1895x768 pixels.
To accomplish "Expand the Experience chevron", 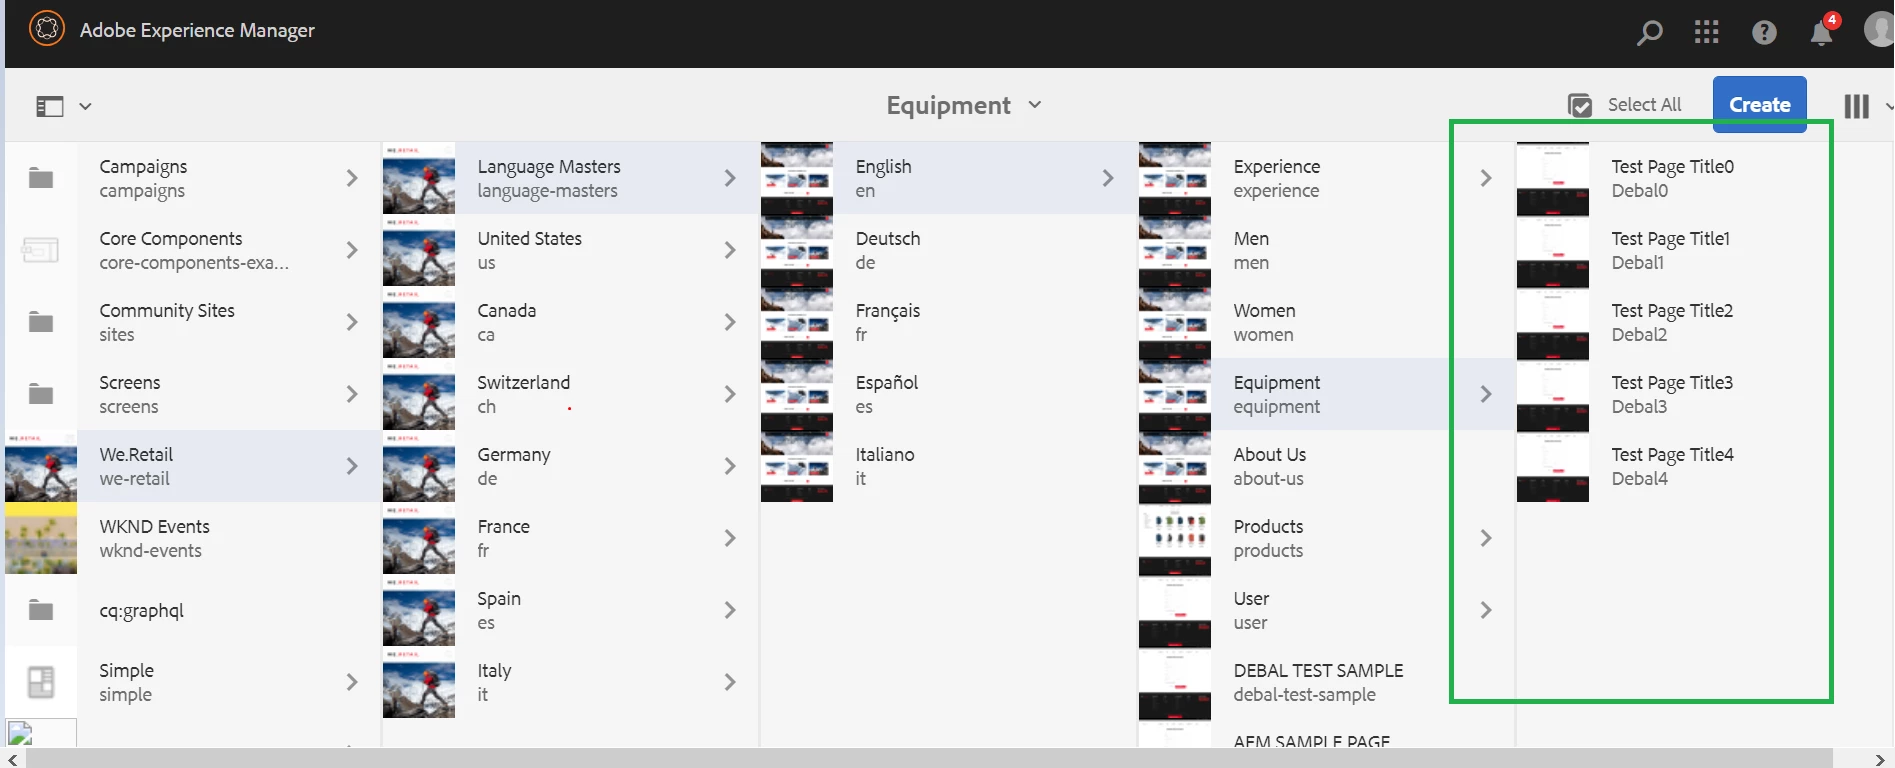I will click(x=1486, y=178).
